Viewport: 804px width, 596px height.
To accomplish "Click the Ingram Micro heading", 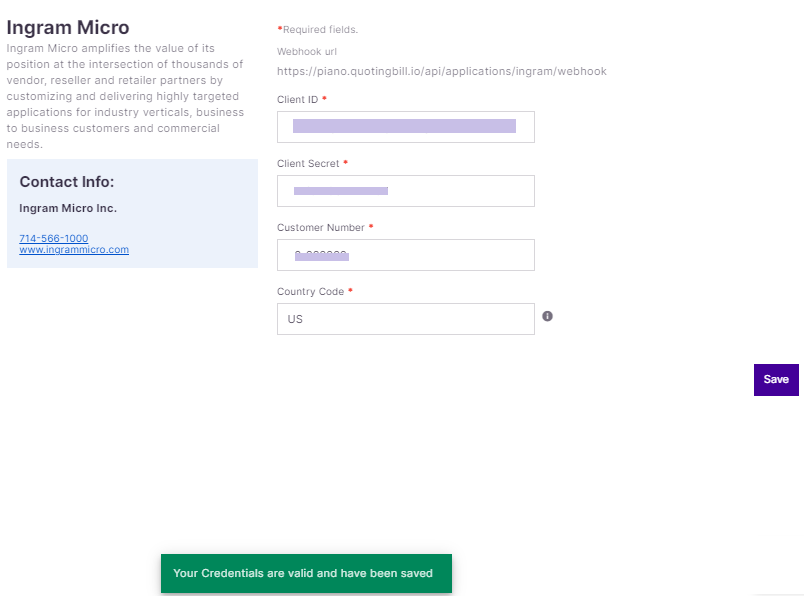I will click(68, 28).
